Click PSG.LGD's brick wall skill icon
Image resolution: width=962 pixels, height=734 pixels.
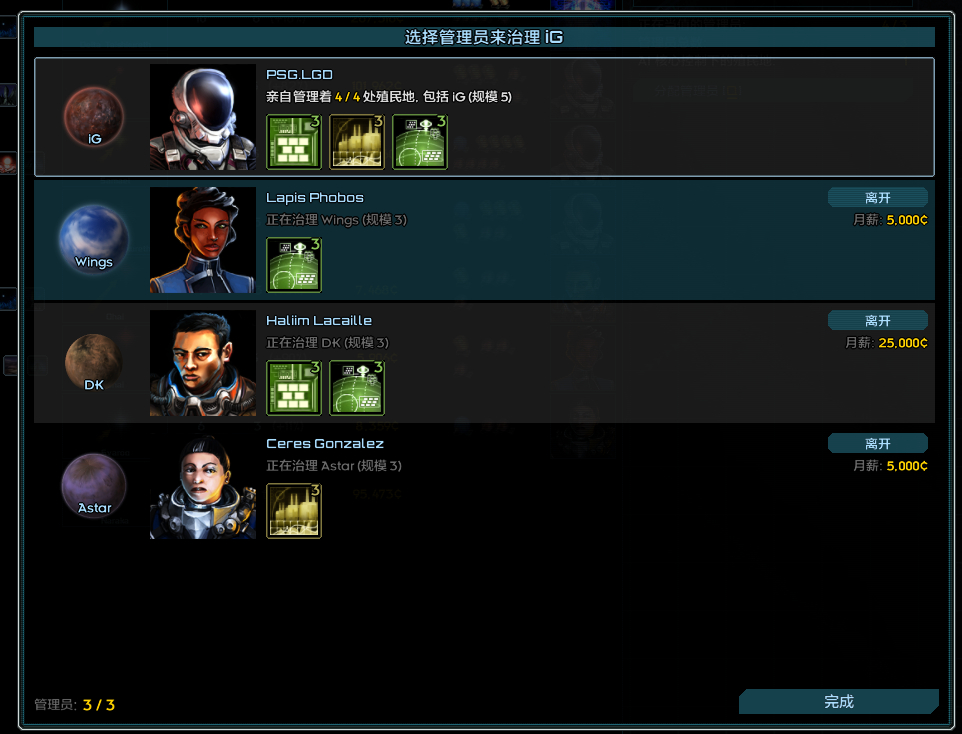293,142
